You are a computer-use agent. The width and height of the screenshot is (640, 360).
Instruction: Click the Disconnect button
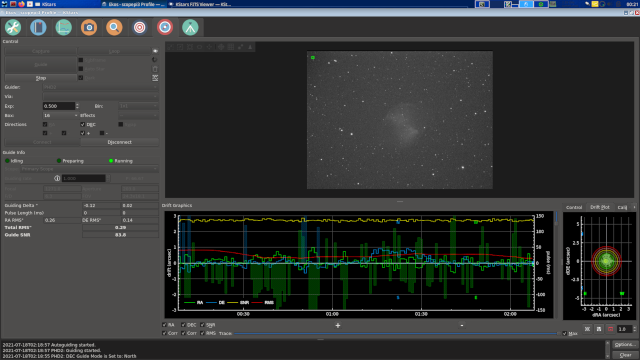120,142
